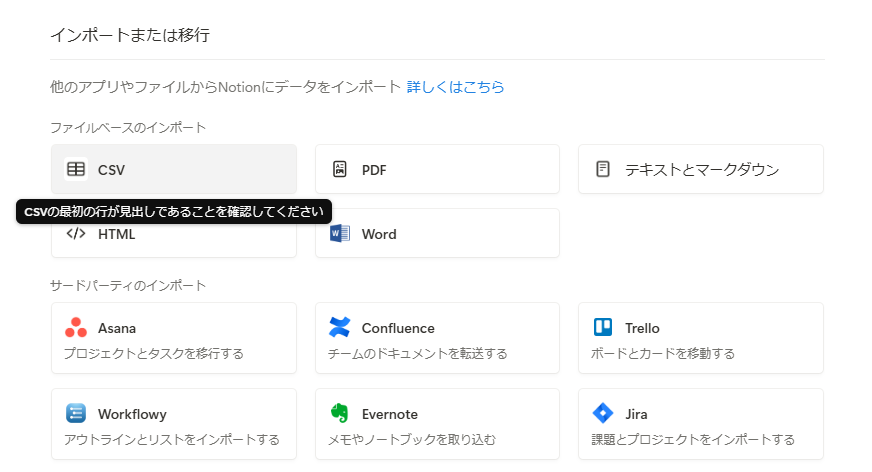Click the Trello board logo

pyautogui.click(x=603, y=327)
